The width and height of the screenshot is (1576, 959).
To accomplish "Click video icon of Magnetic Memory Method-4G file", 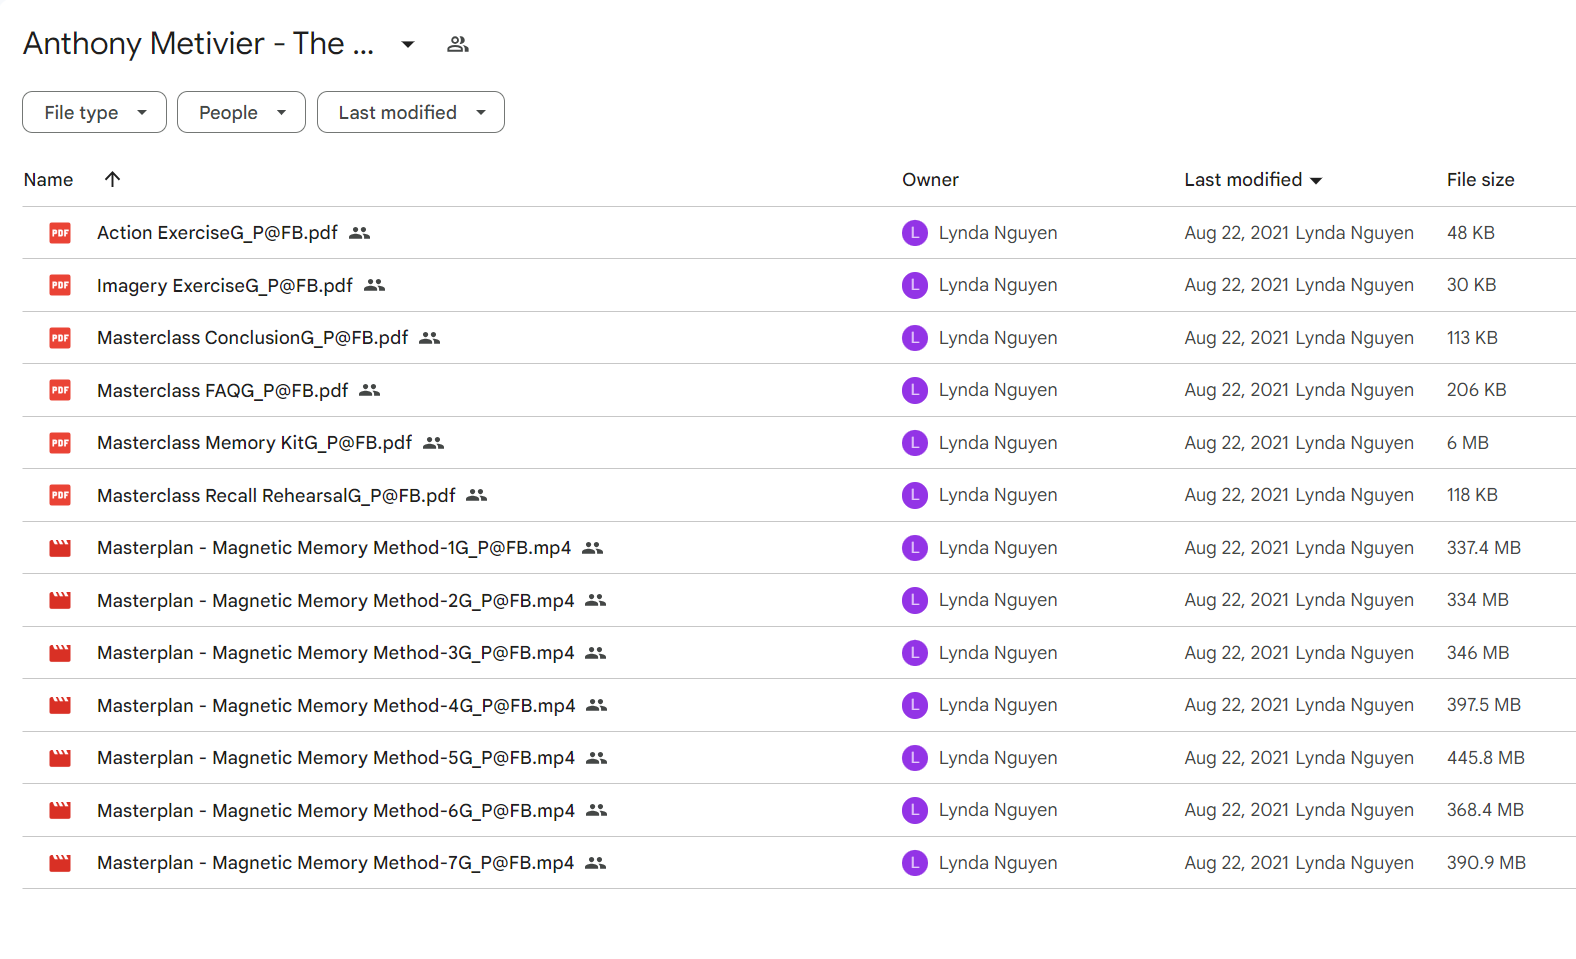I will click(60, 705).
